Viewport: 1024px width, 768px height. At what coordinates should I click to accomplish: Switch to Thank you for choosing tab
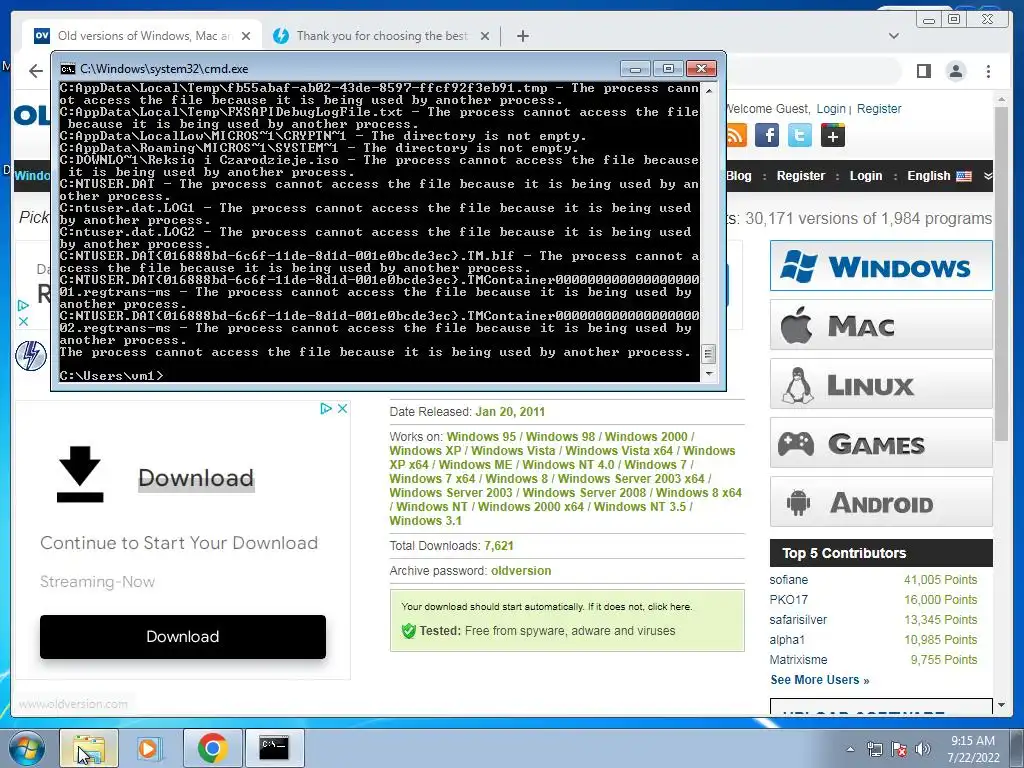(x=382, y=36)
